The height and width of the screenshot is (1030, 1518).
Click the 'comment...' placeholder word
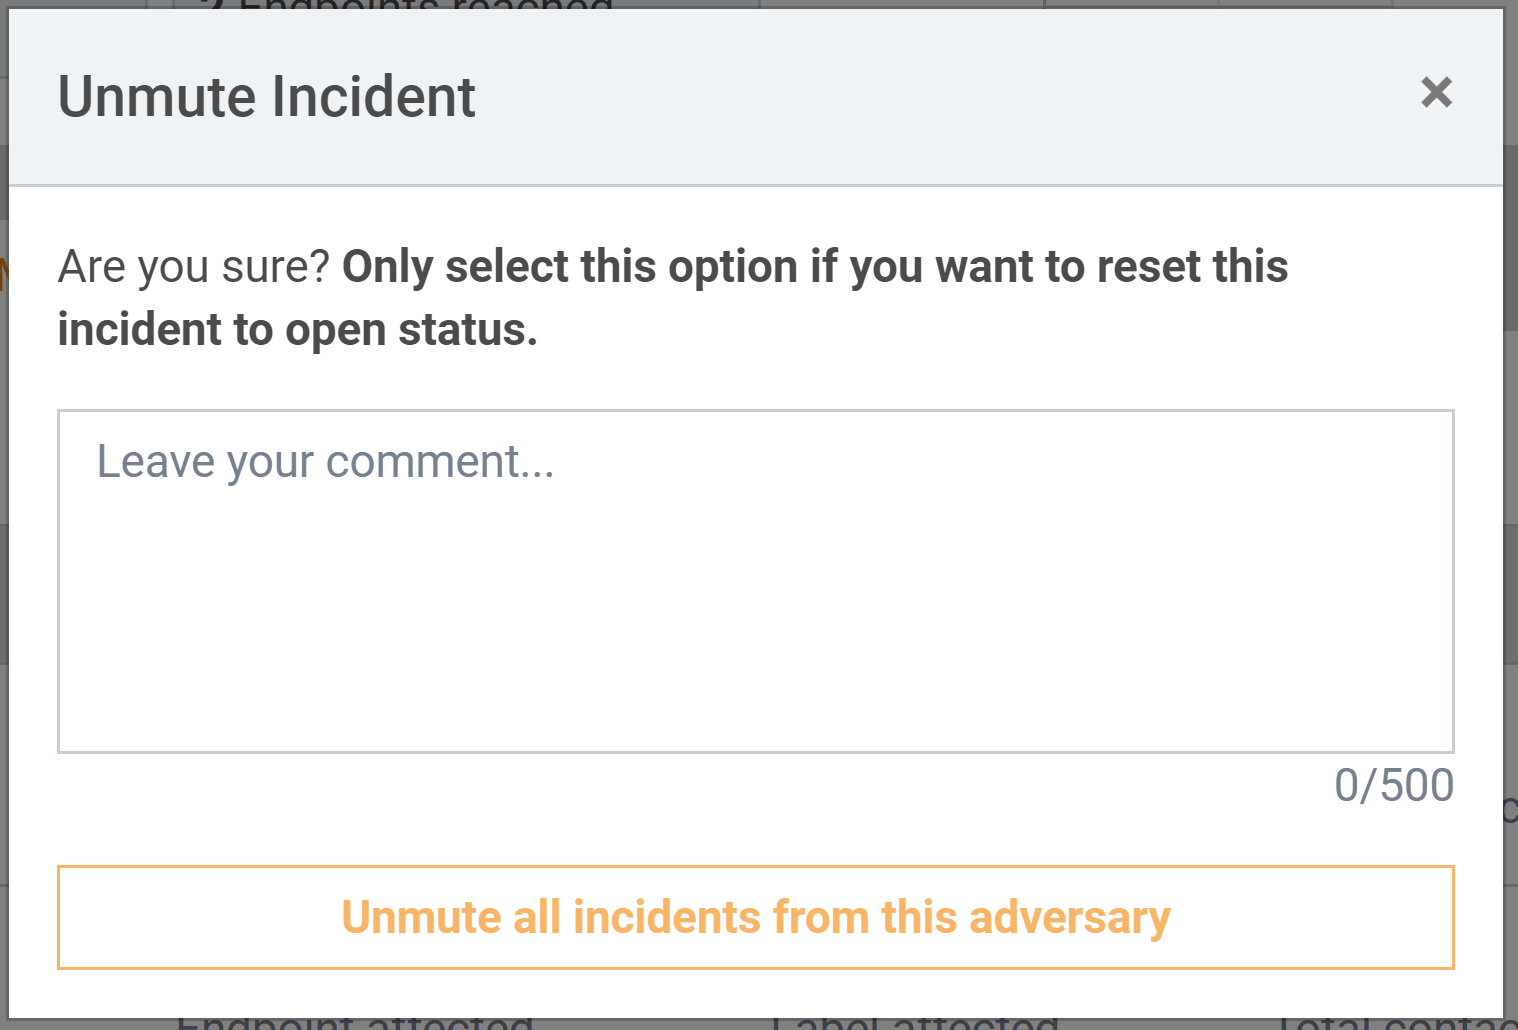439,462
